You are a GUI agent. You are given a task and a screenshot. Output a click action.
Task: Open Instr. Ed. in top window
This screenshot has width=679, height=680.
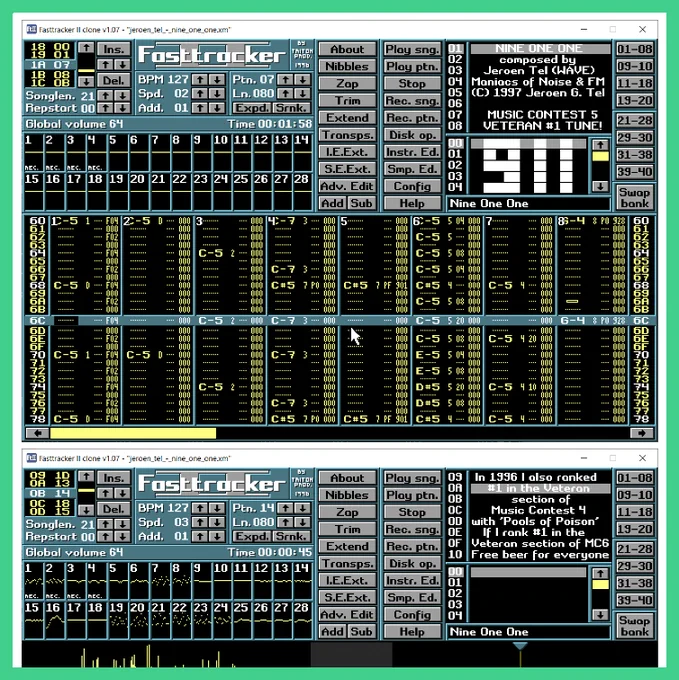412,152
